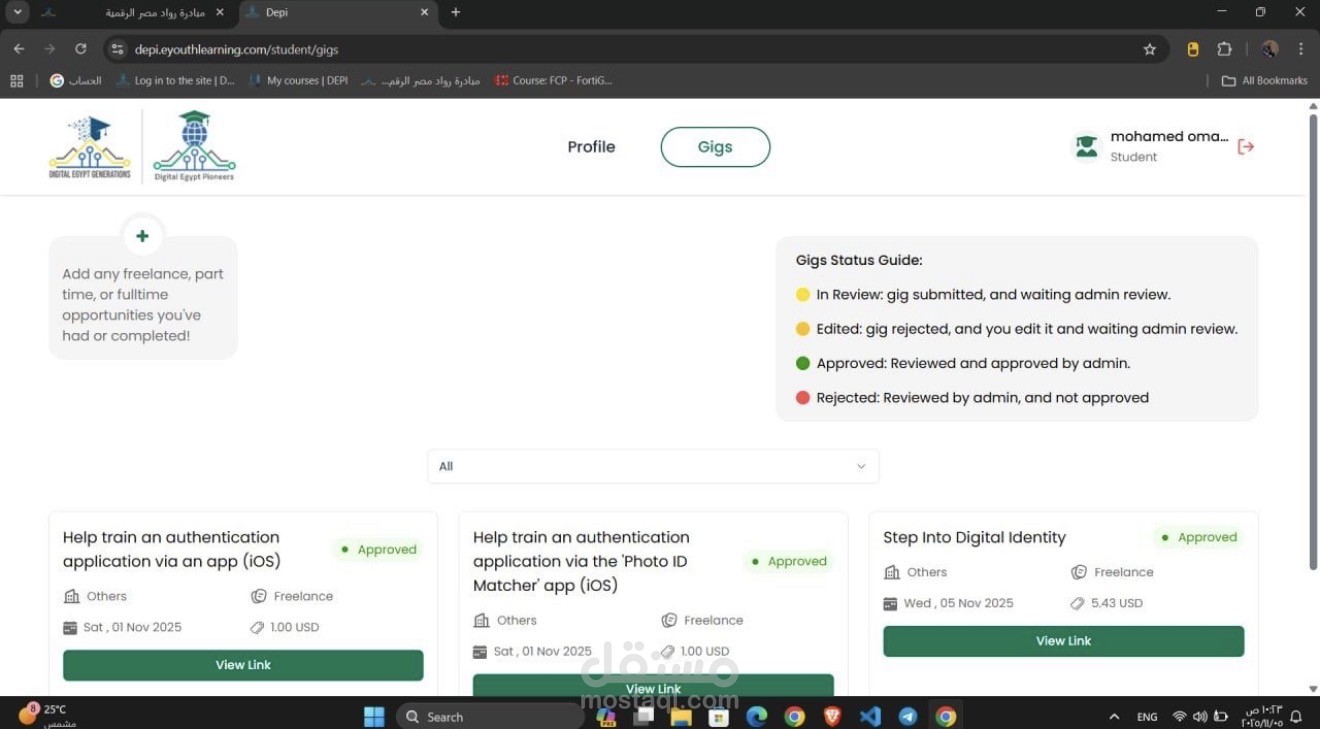Select the Gigs tab

(x=715, y=147)
